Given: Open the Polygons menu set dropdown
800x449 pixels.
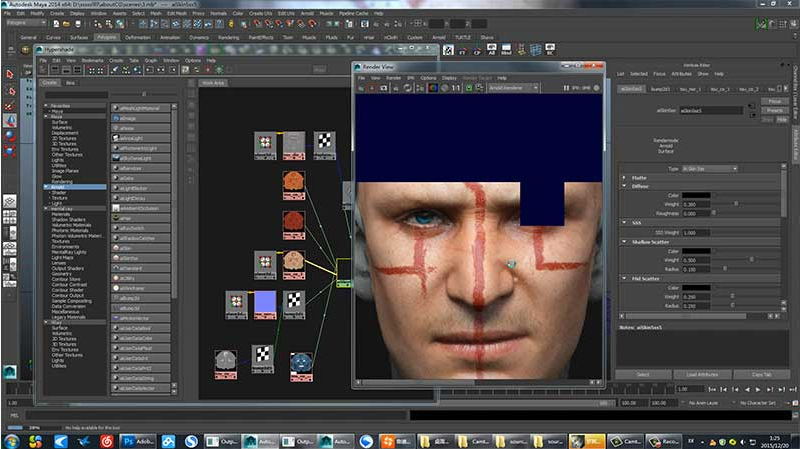Looking at the screenshot, I should tap(27, 23).
